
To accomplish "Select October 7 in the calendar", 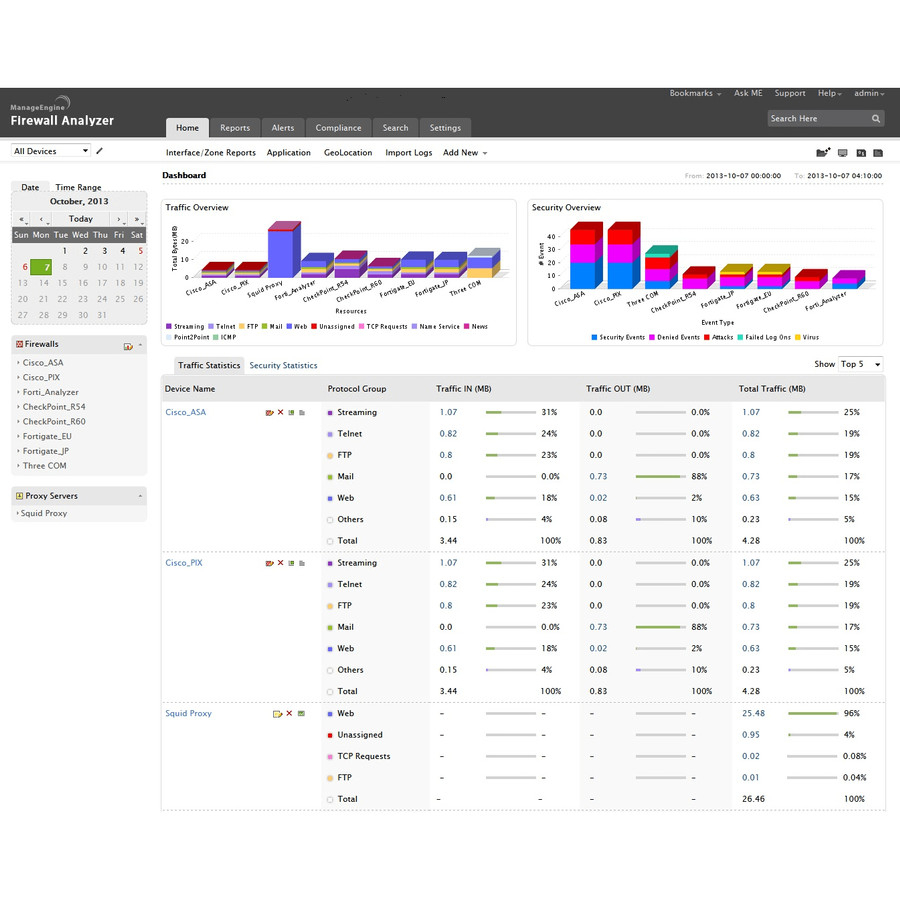I will coord(41,267).
